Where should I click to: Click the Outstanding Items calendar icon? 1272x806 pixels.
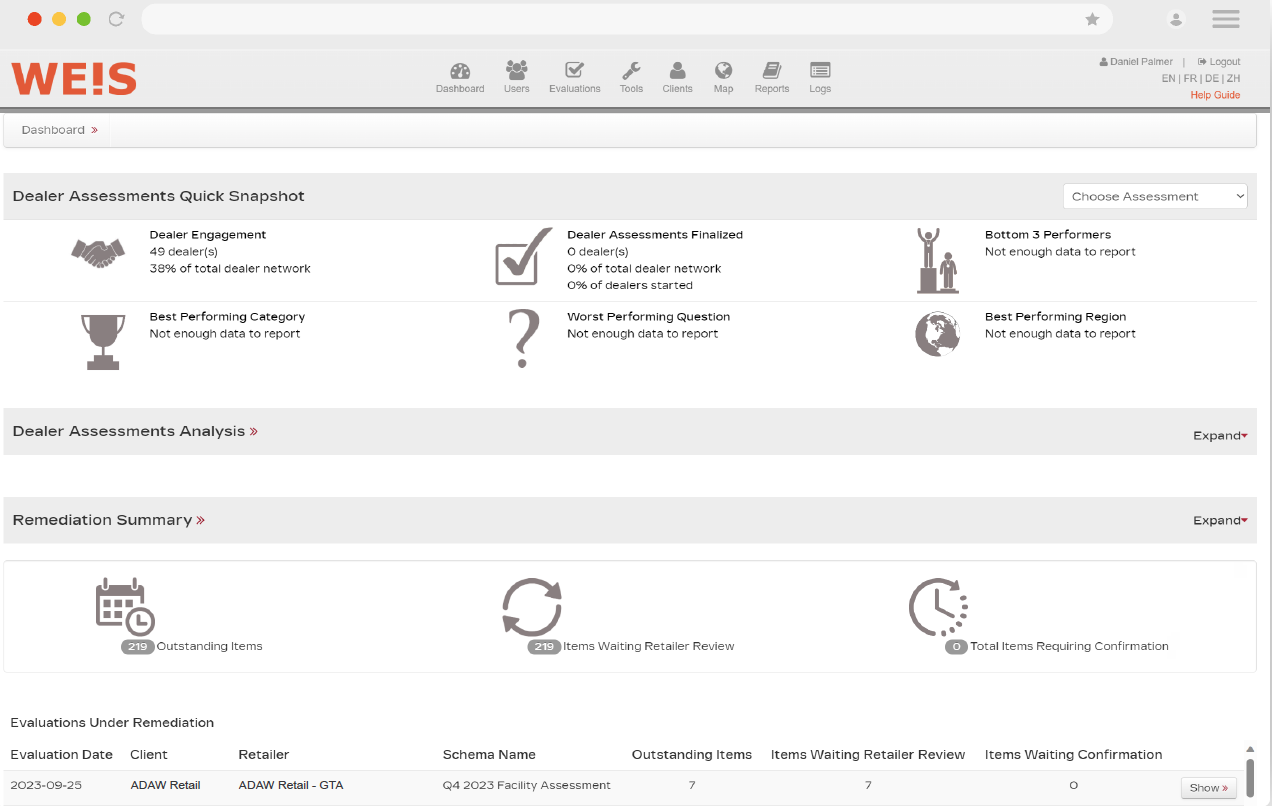pos(125,607)
